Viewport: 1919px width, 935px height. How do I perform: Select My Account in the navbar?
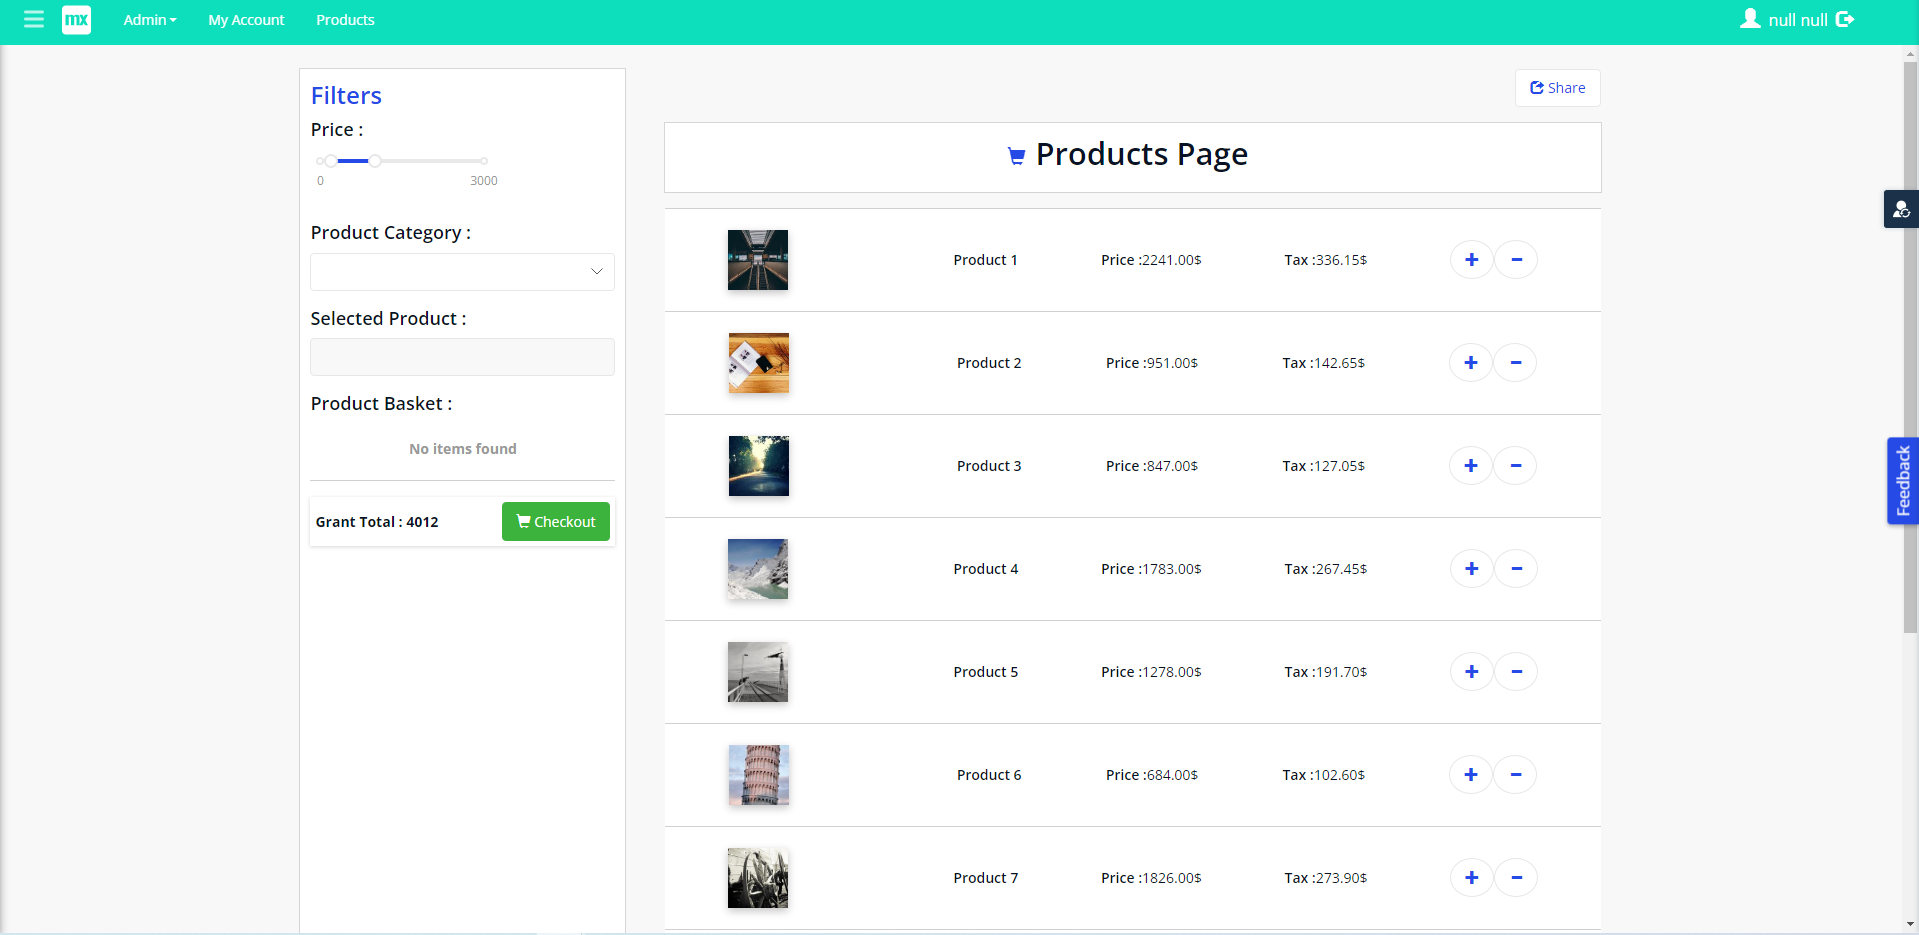pyautogui.click(x=245, y=19)
